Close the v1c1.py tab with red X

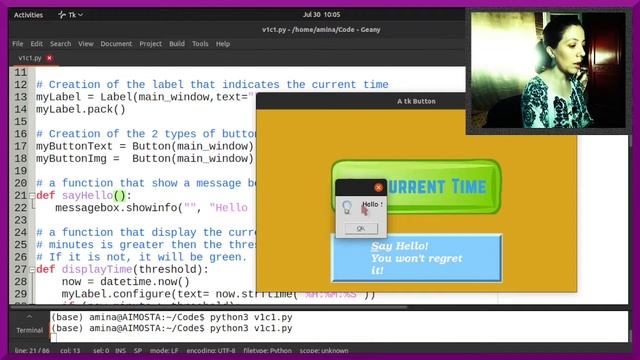(x=49, y=58)
